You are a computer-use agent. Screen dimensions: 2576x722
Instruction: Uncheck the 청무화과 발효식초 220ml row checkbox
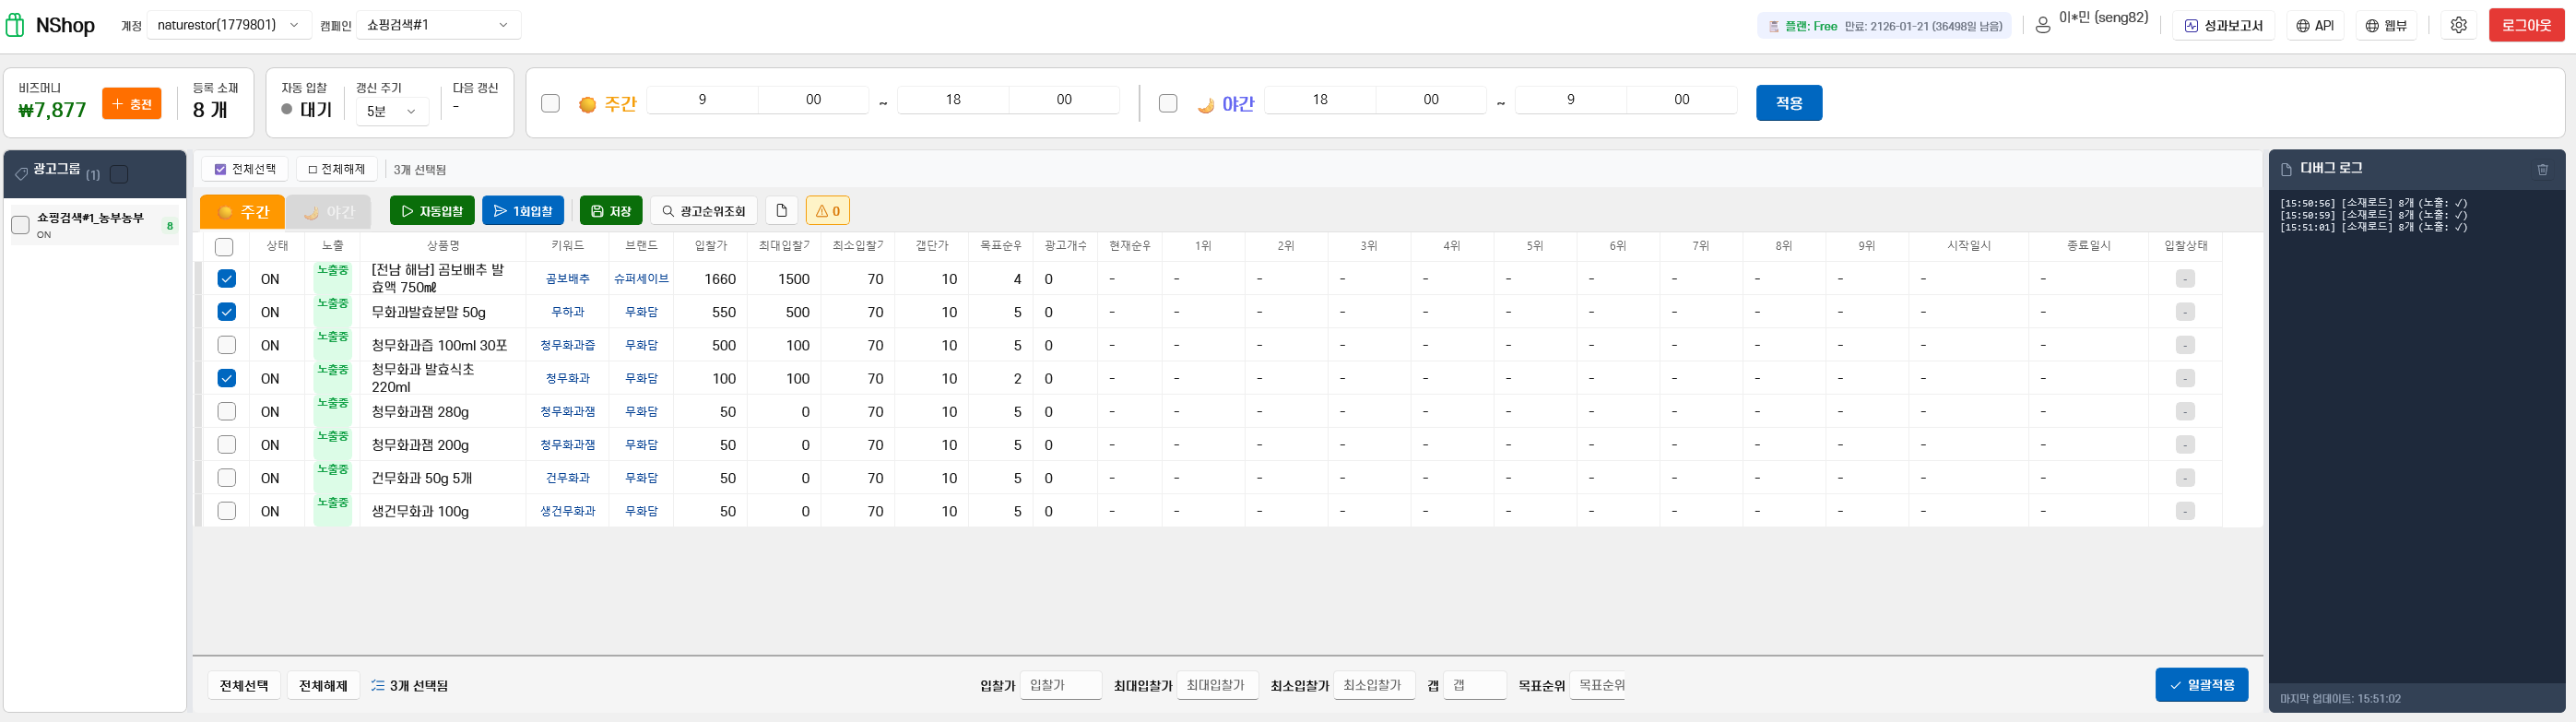pos(227,378)
